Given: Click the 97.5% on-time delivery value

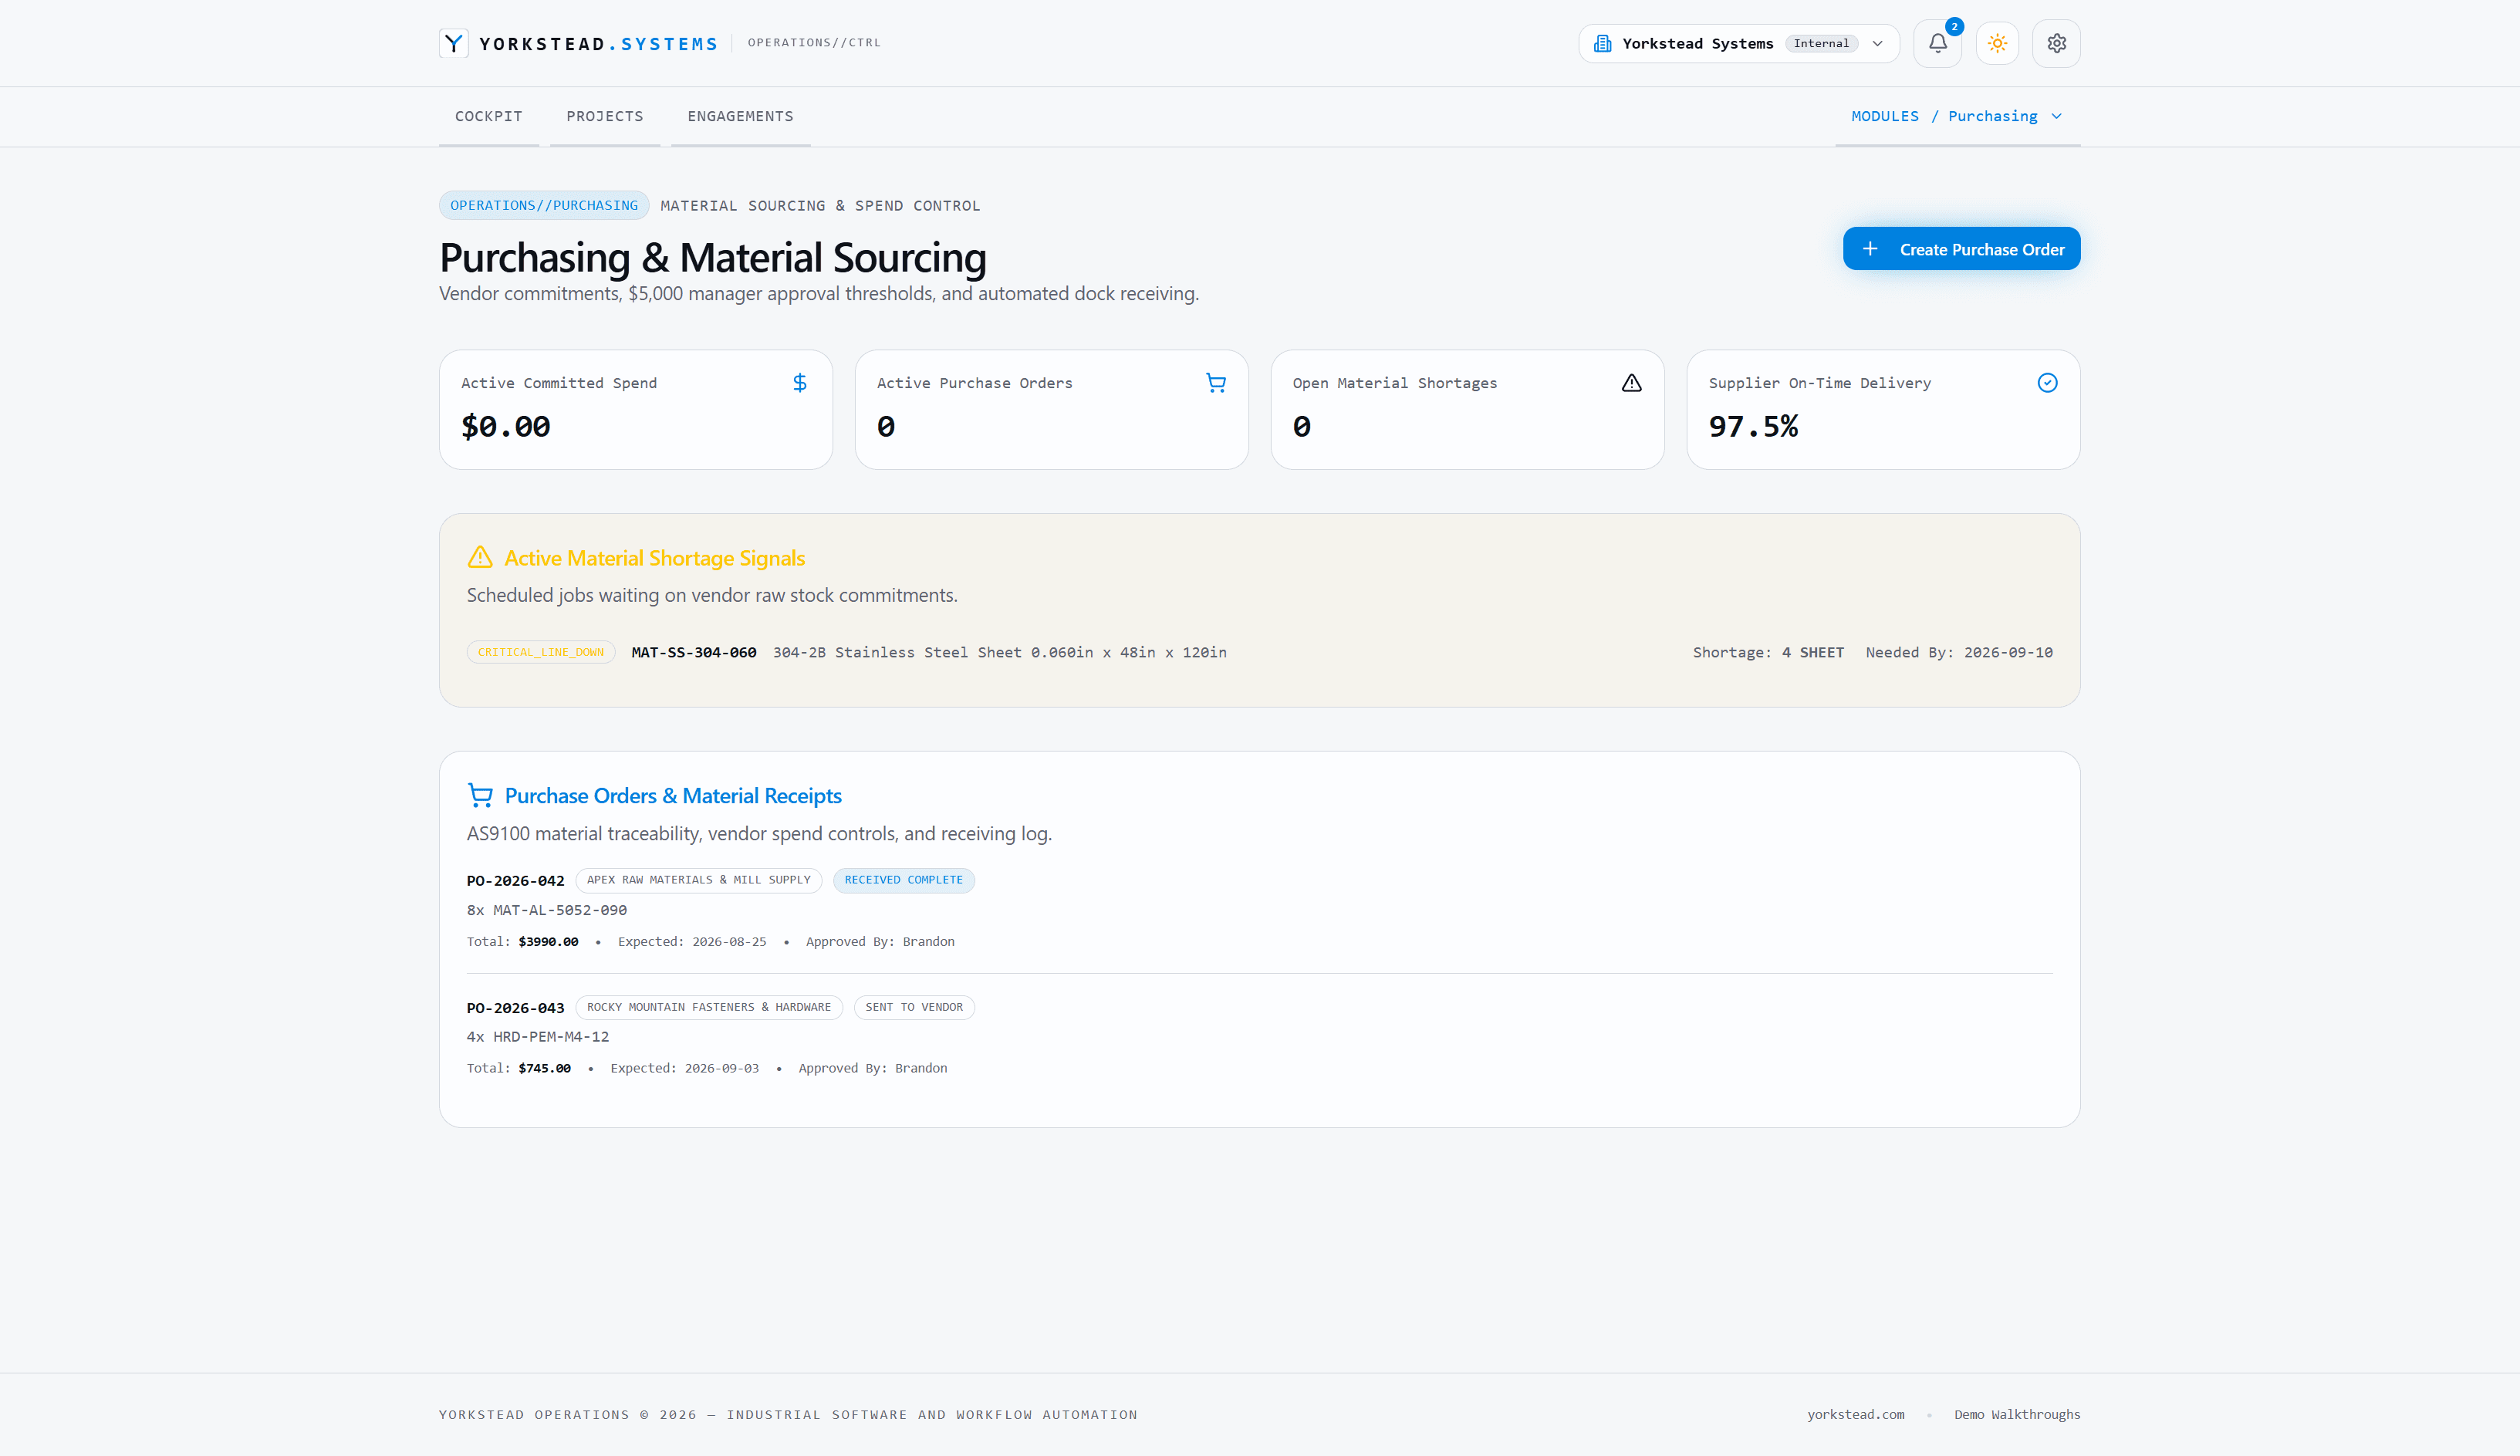Looking at the screenshot, I should point(1753,427).
